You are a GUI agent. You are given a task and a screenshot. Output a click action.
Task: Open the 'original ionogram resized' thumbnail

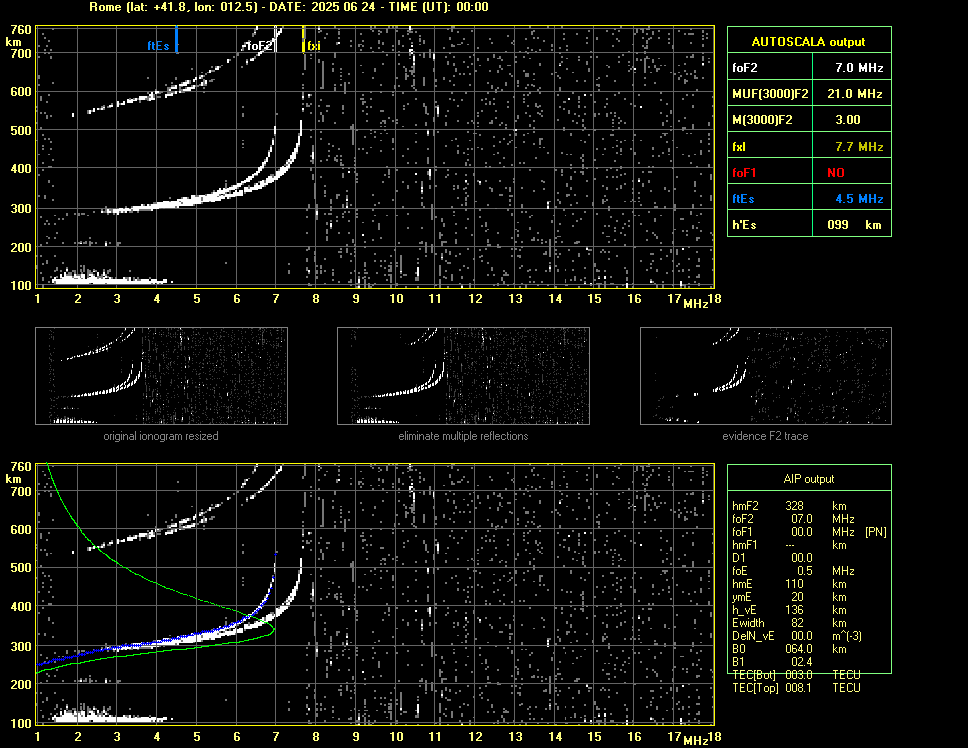[x=161, y=376]
